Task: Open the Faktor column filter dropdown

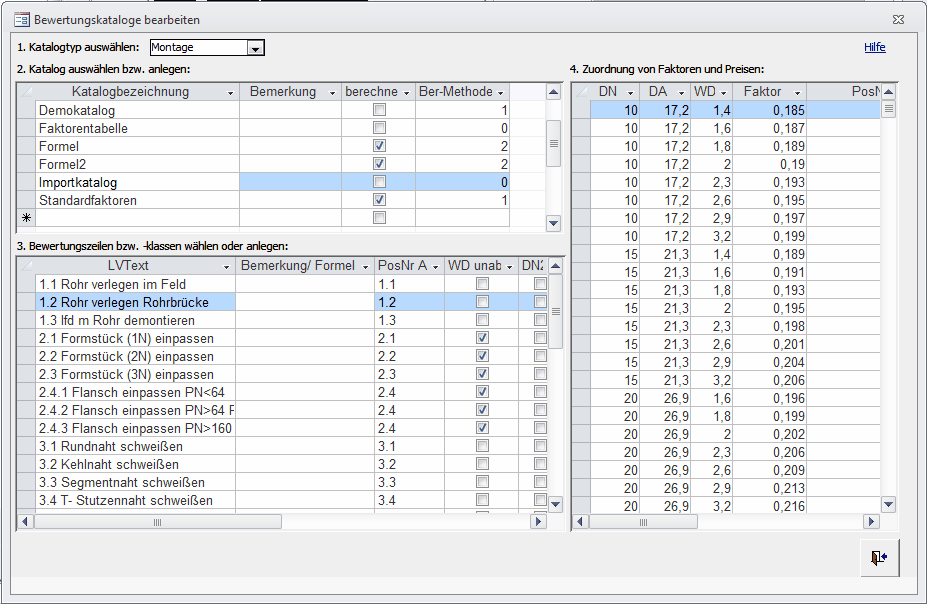Action: point(797,92)
